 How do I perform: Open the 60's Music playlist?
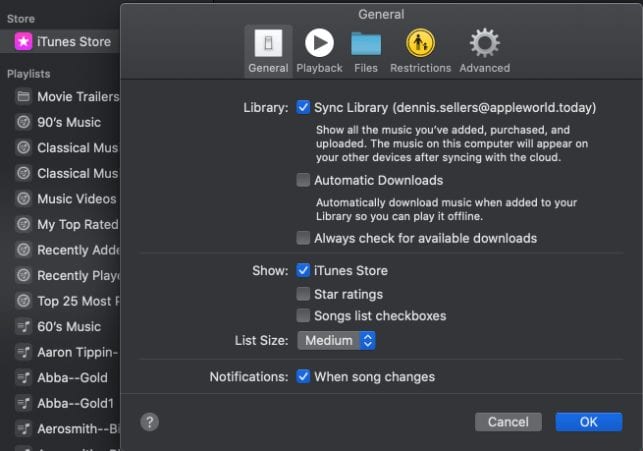coord(68,326)
